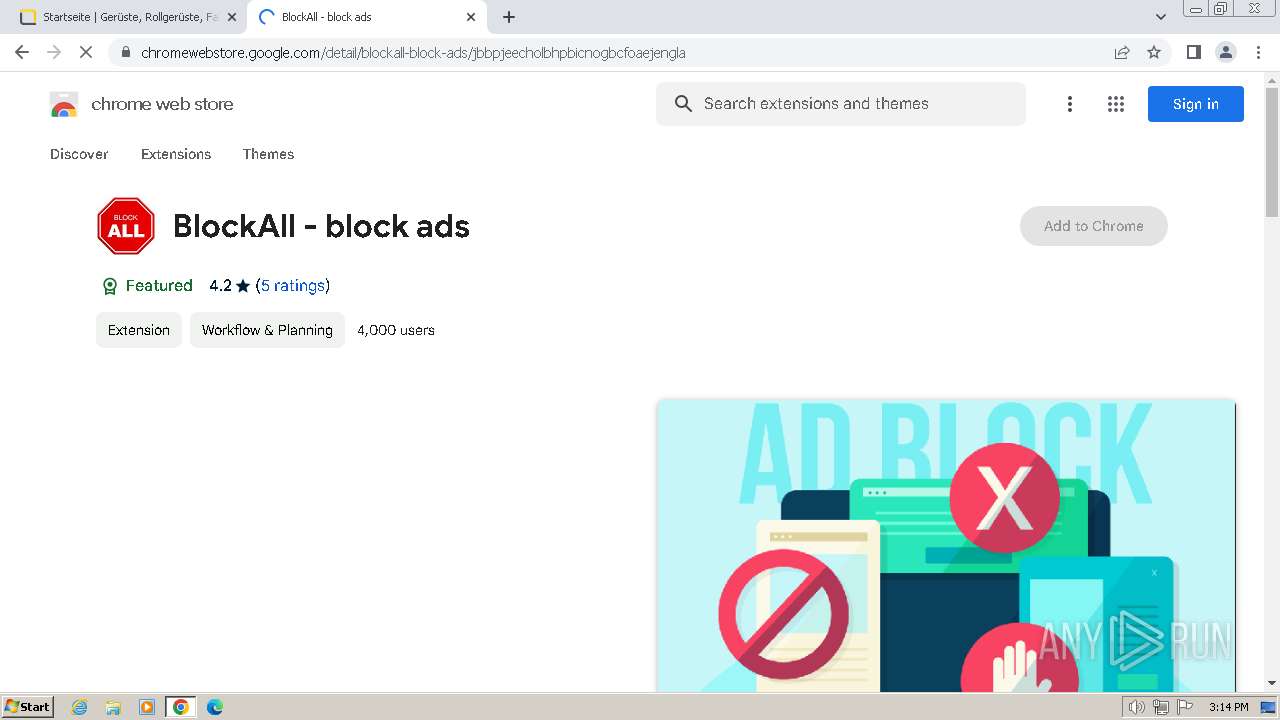Click the magnifier search icon
The image size is (1280, 720).
[683, 104]
